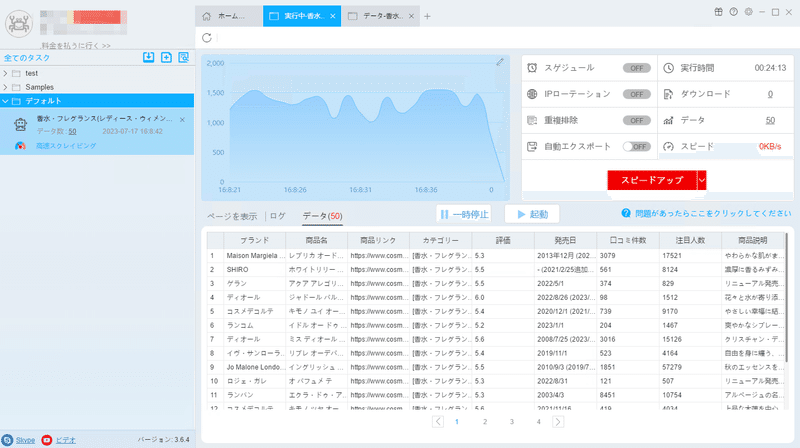Image resolution: width=800 pixels, height=448 pixels.
Task: Click the スピードアップ button
Action: [652, 180]
